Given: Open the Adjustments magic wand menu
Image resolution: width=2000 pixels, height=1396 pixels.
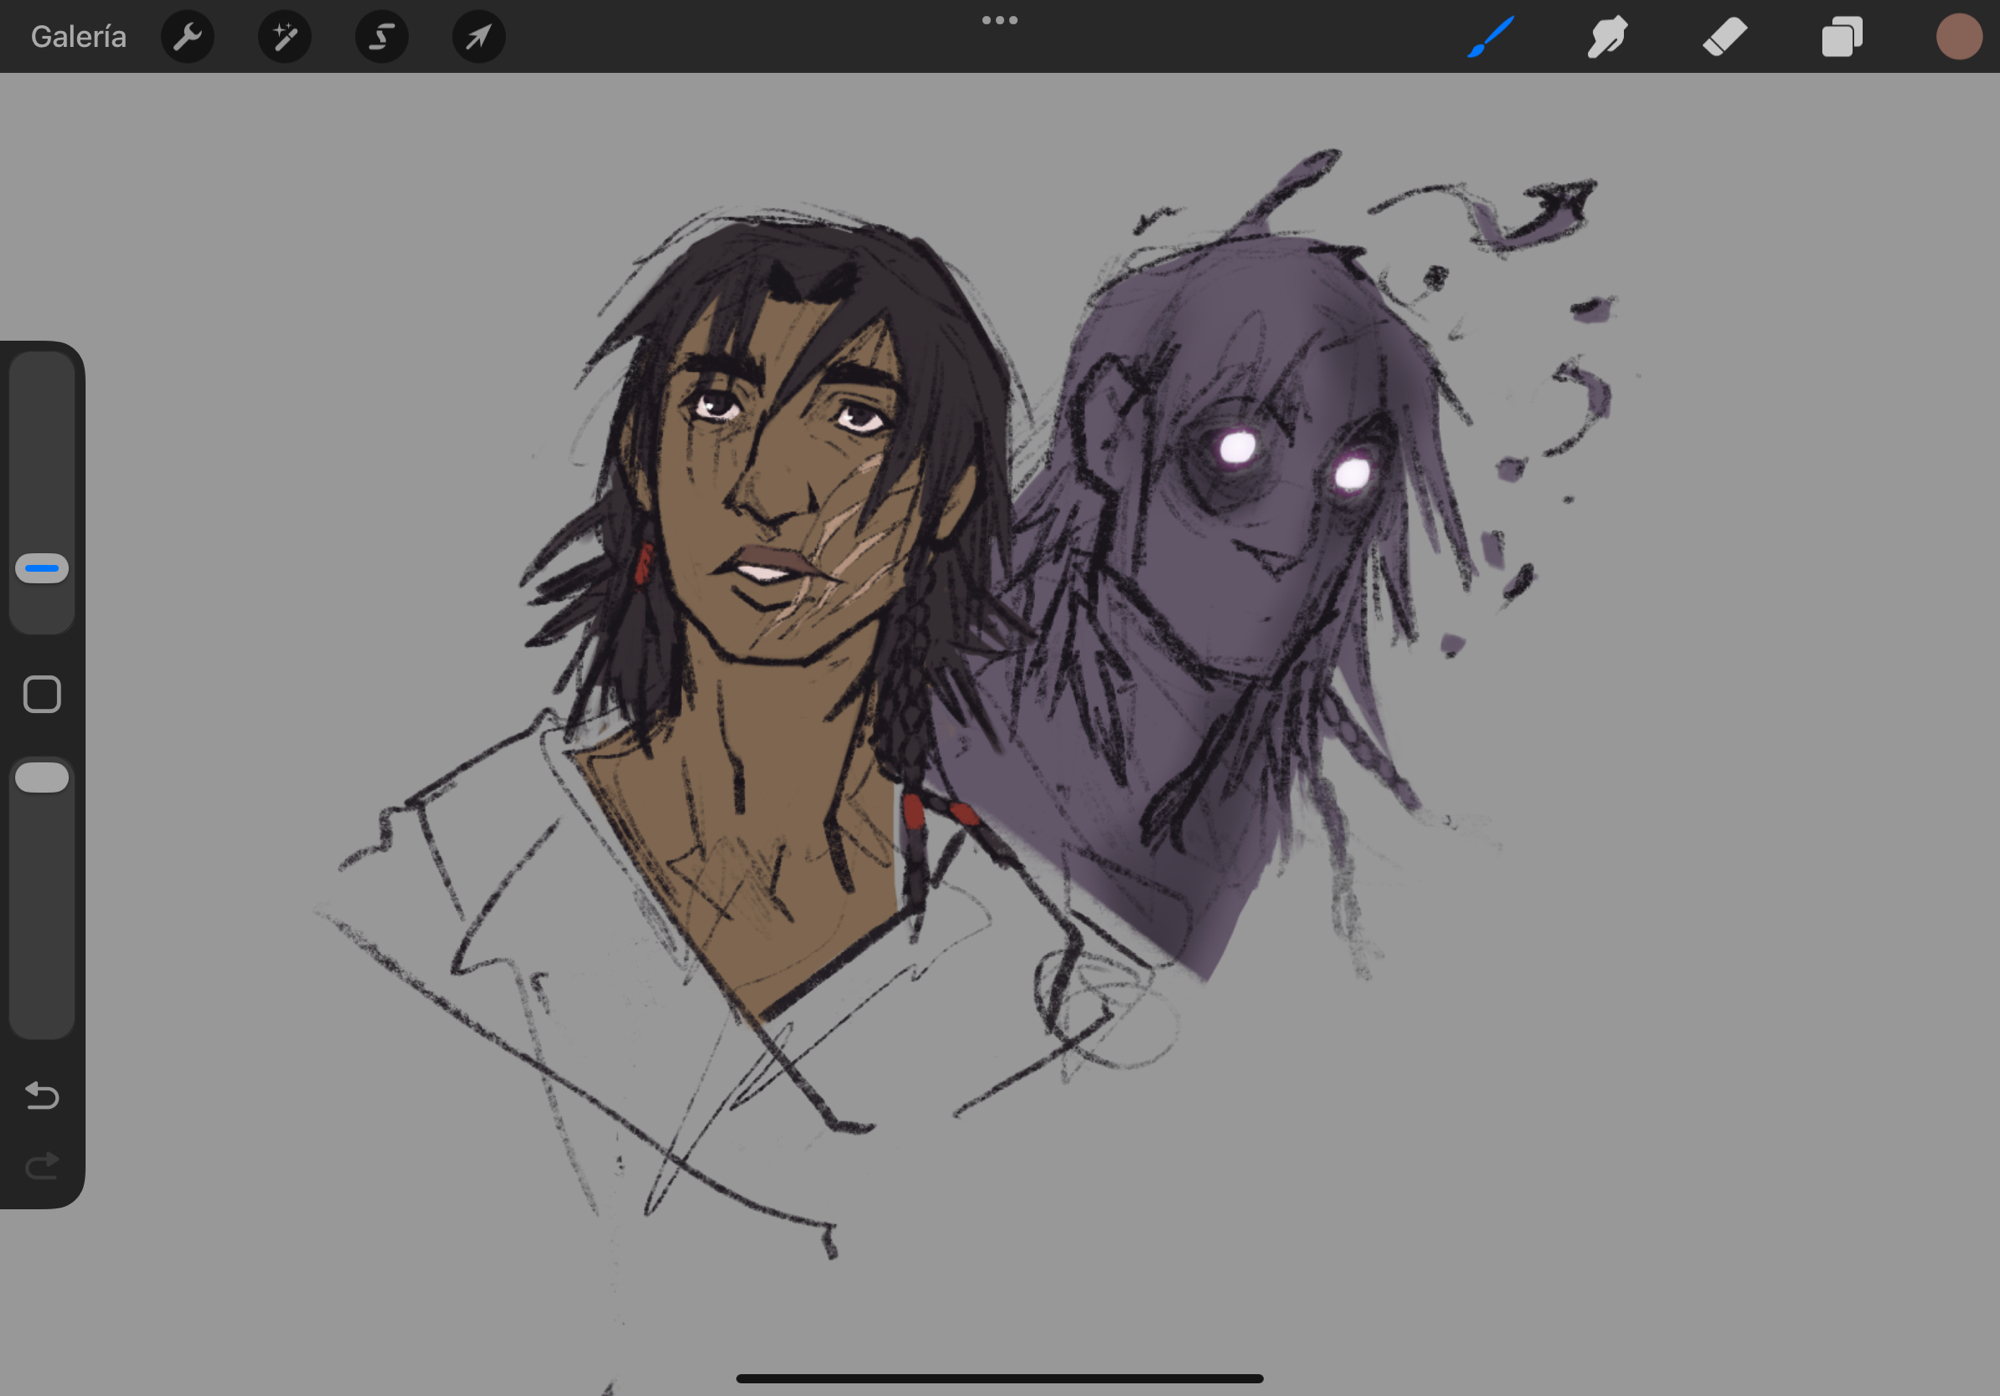Looking at the screenshot, I should (x=284, y=37).
